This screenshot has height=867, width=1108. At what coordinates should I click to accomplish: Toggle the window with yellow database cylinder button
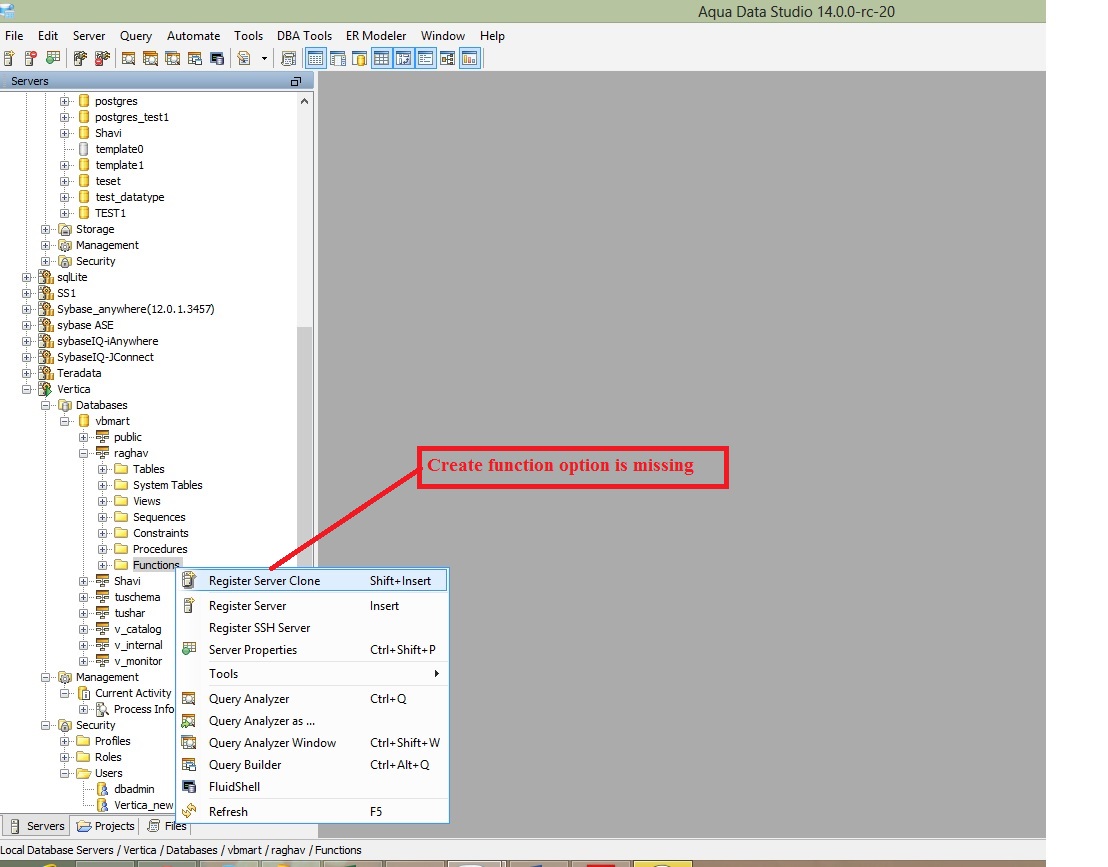359,59
